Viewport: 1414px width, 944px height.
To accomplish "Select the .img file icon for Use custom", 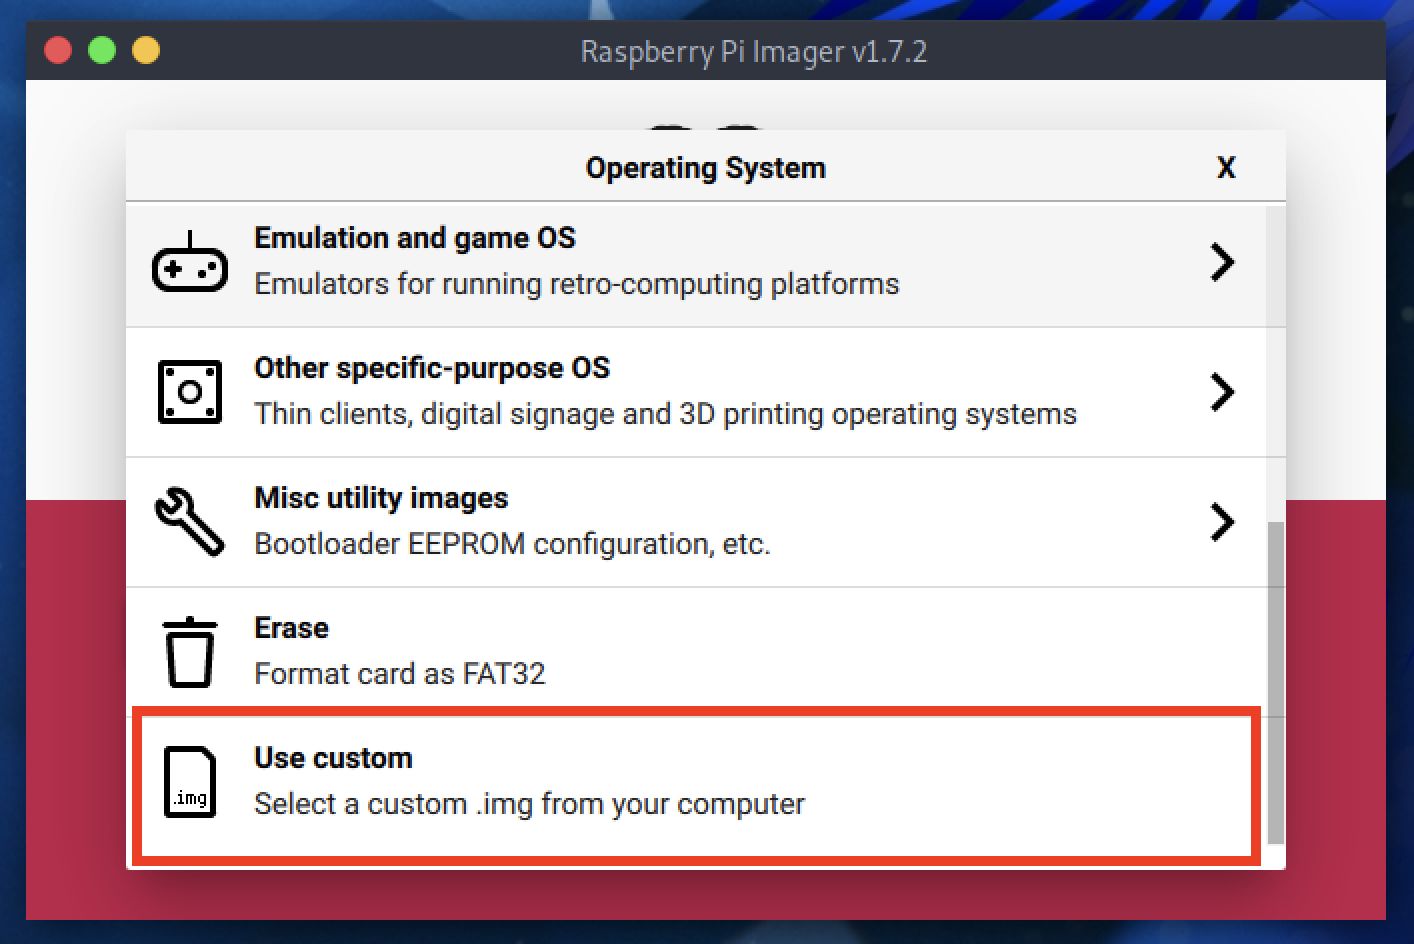I will click(189, 782).
